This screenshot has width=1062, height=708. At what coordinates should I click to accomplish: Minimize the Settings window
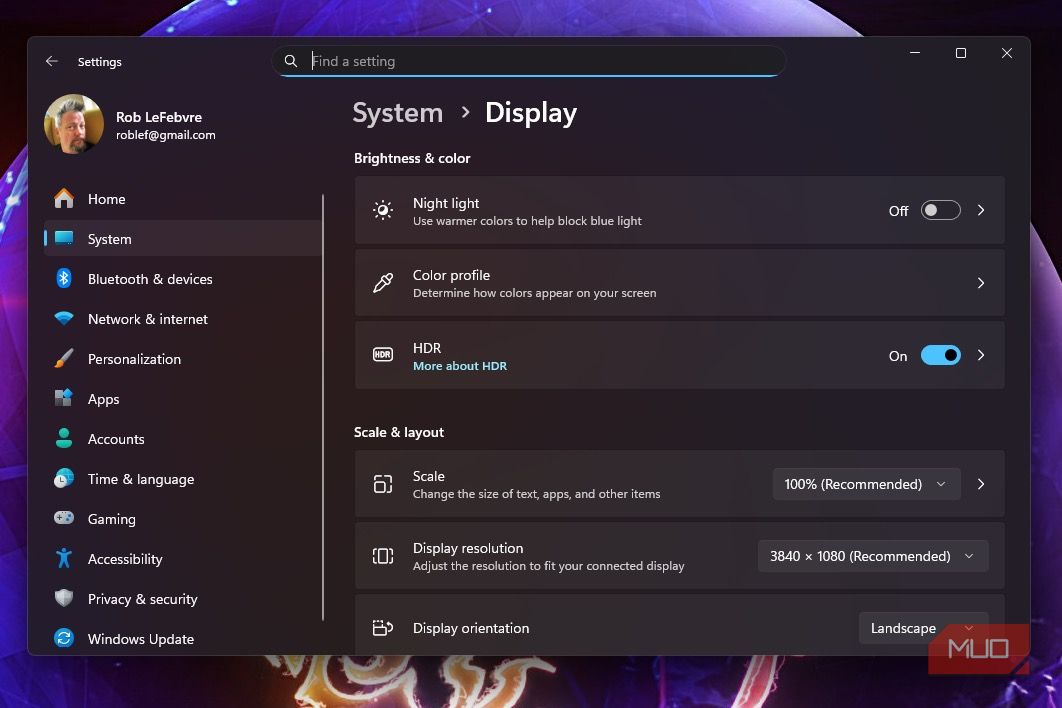[x=915, y=53]
